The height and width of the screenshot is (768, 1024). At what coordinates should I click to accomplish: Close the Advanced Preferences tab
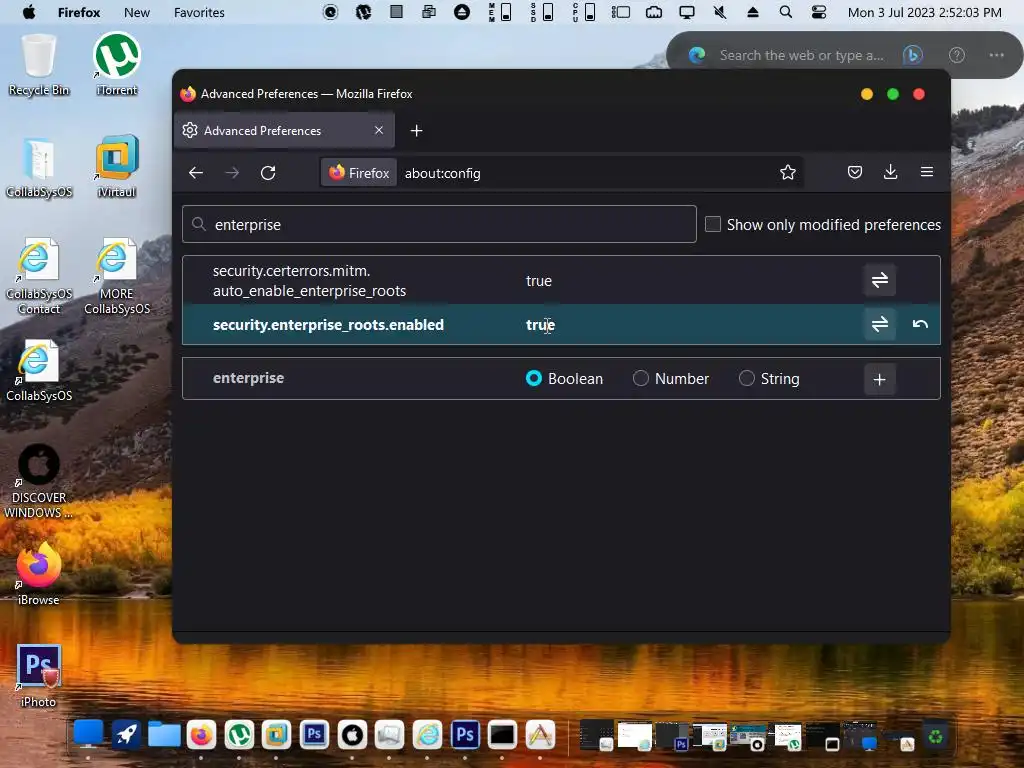coord(379,130)
